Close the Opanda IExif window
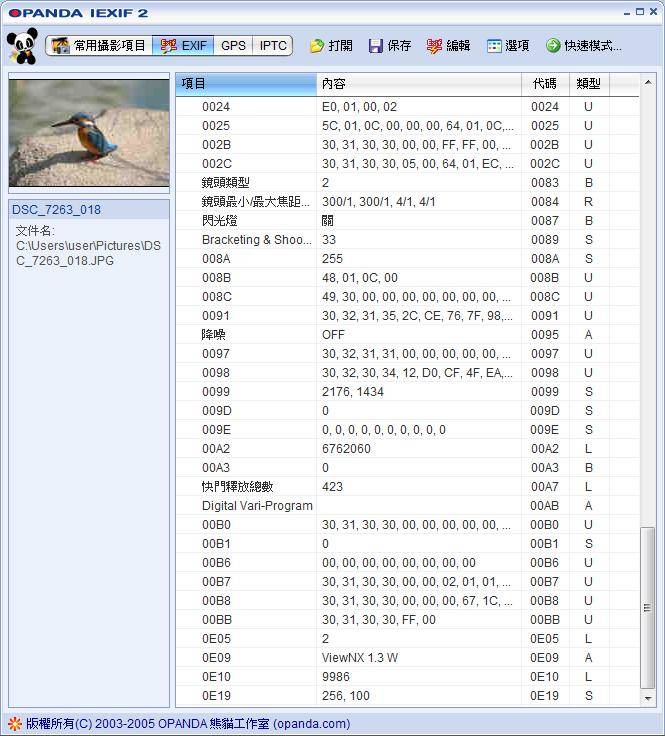Viewport: 665px width, 736px height. point(653,12)
